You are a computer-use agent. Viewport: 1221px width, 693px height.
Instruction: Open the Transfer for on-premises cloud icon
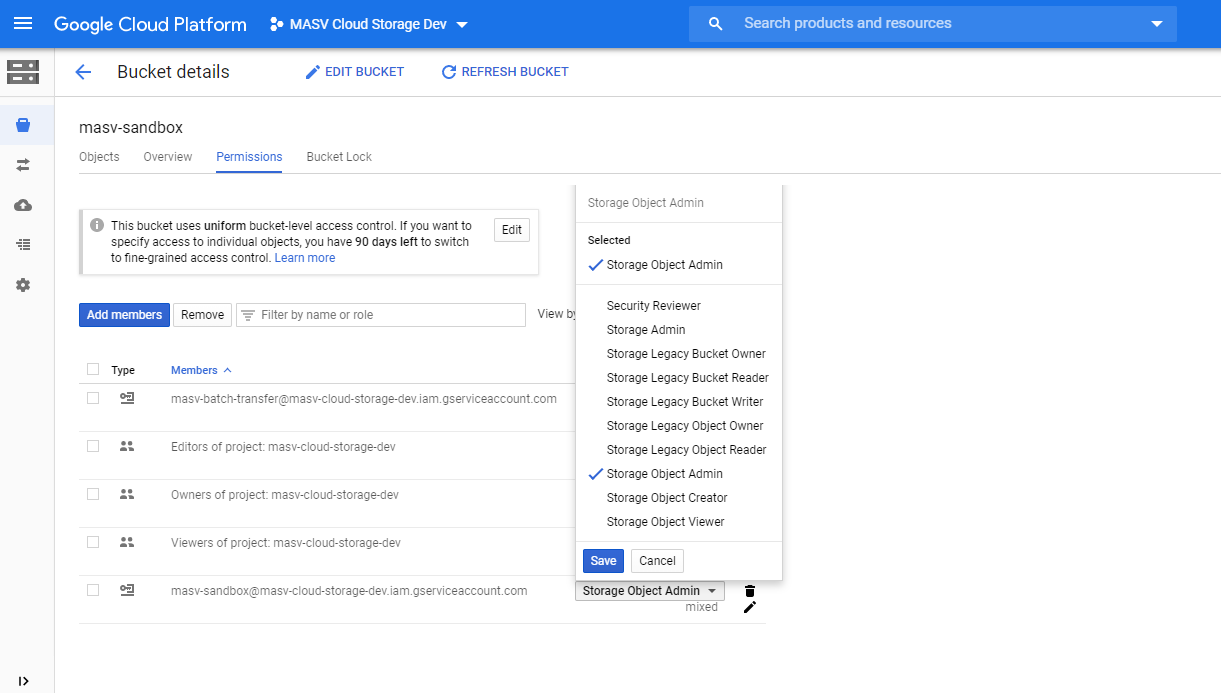(x=23, y=205)
